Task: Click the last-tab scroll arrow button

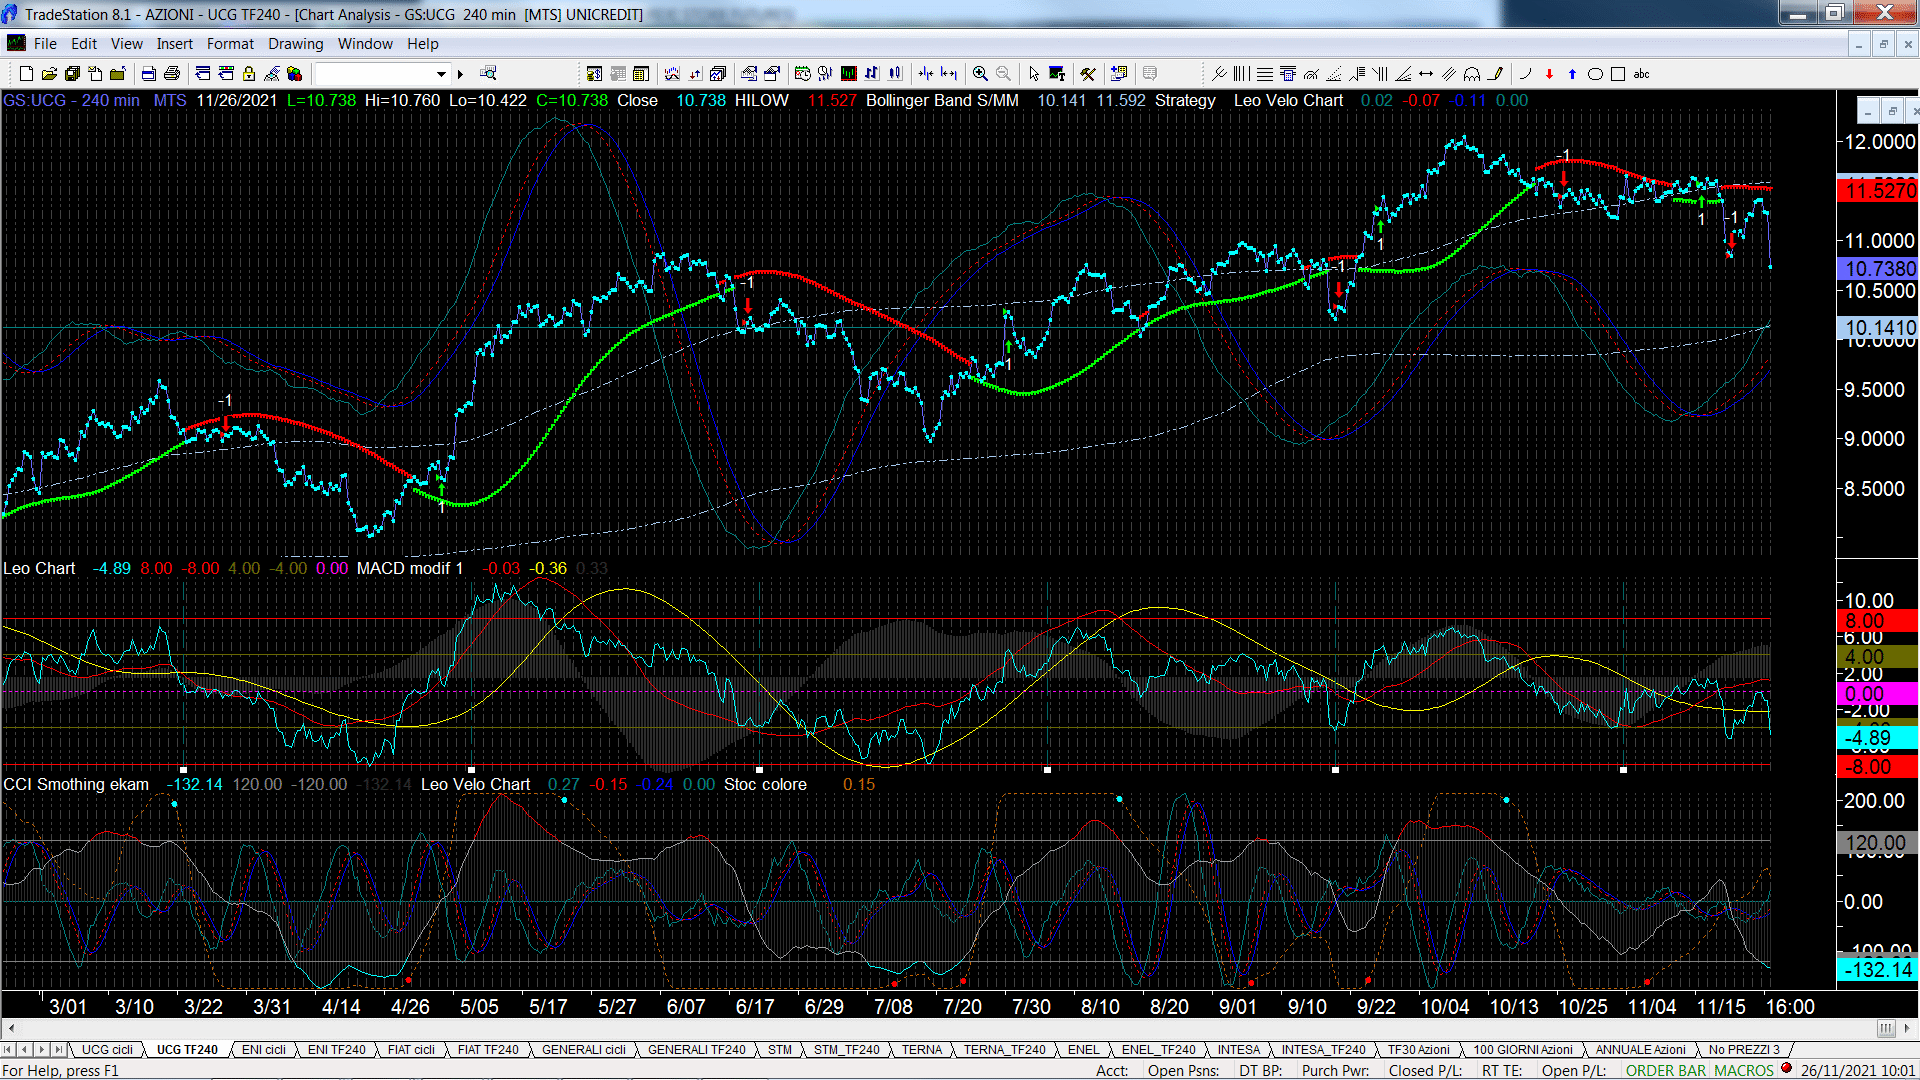Action: coord(58,1049)
